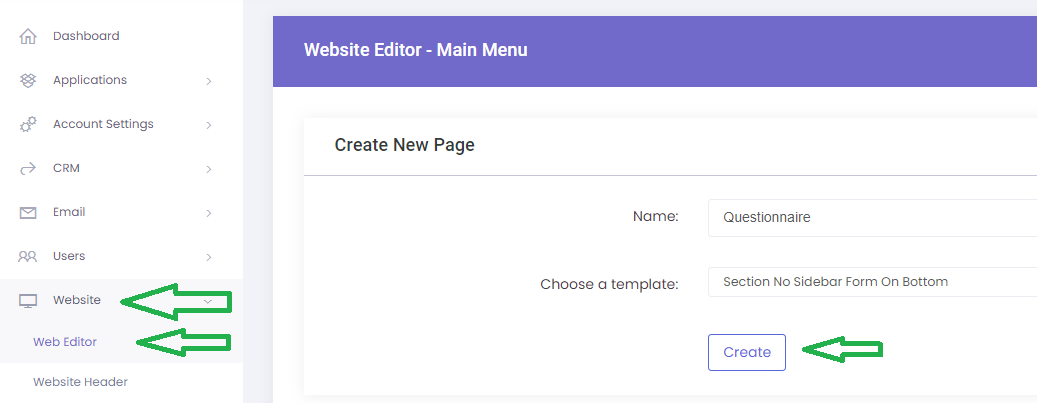Image resolution: width=1037 pixels, height=403 pixels.
Task: Click the Name field containing Questionnaire
Action: coord(870,217)
